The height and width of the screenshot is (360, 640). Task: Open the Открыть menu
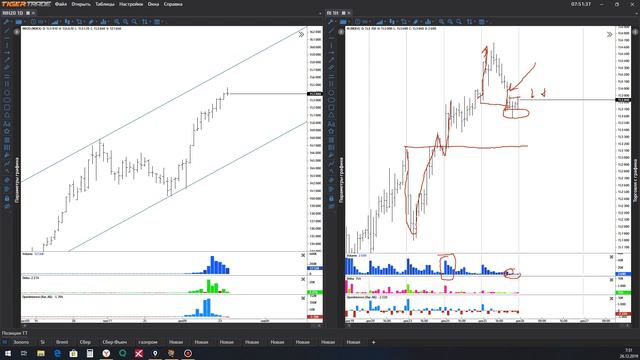coord(81,4)
